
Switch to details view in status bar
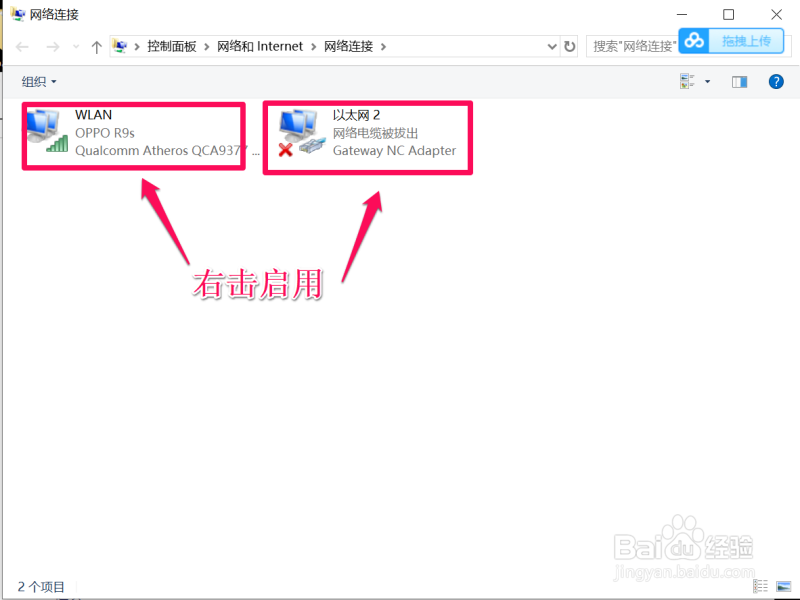coord(760,586)
